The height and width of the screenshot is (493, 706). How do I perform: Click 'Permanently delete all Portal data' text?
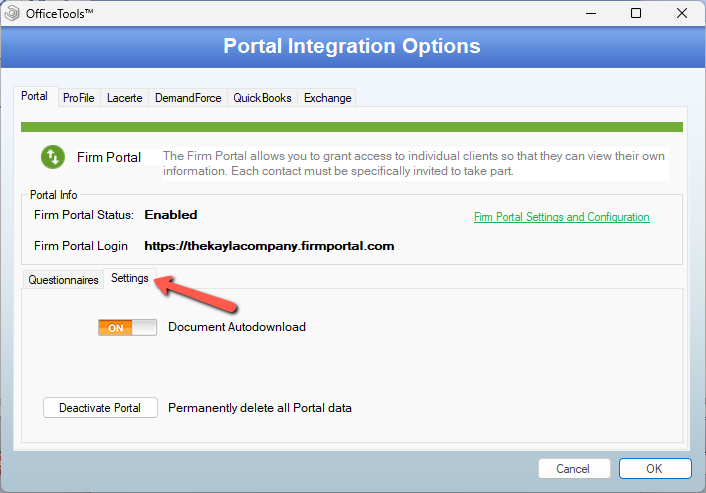[x=260, y=408]
